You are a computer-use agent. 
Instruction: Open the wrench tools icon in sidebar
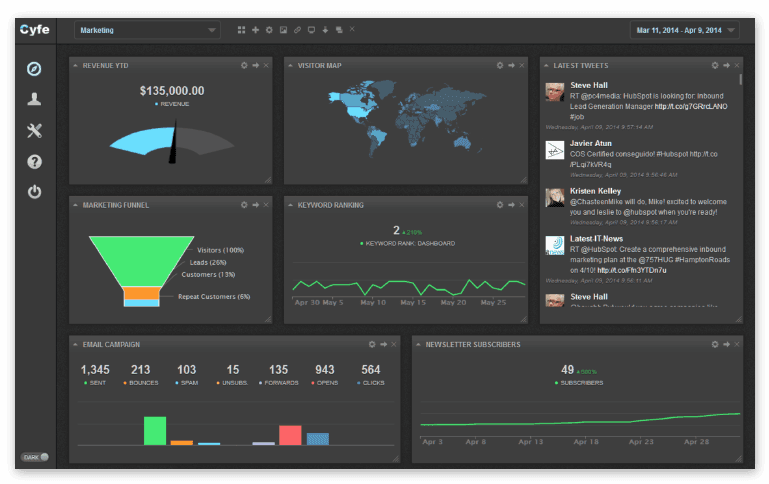[x=34, y=131]
